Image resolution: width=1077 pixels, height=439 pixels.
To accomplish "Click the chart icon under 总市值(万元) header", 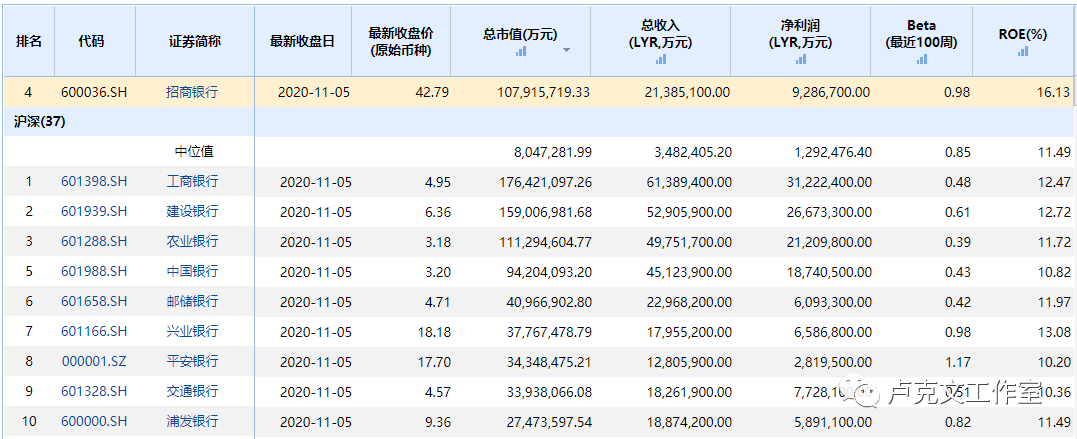I will click(x=521, y=50).
